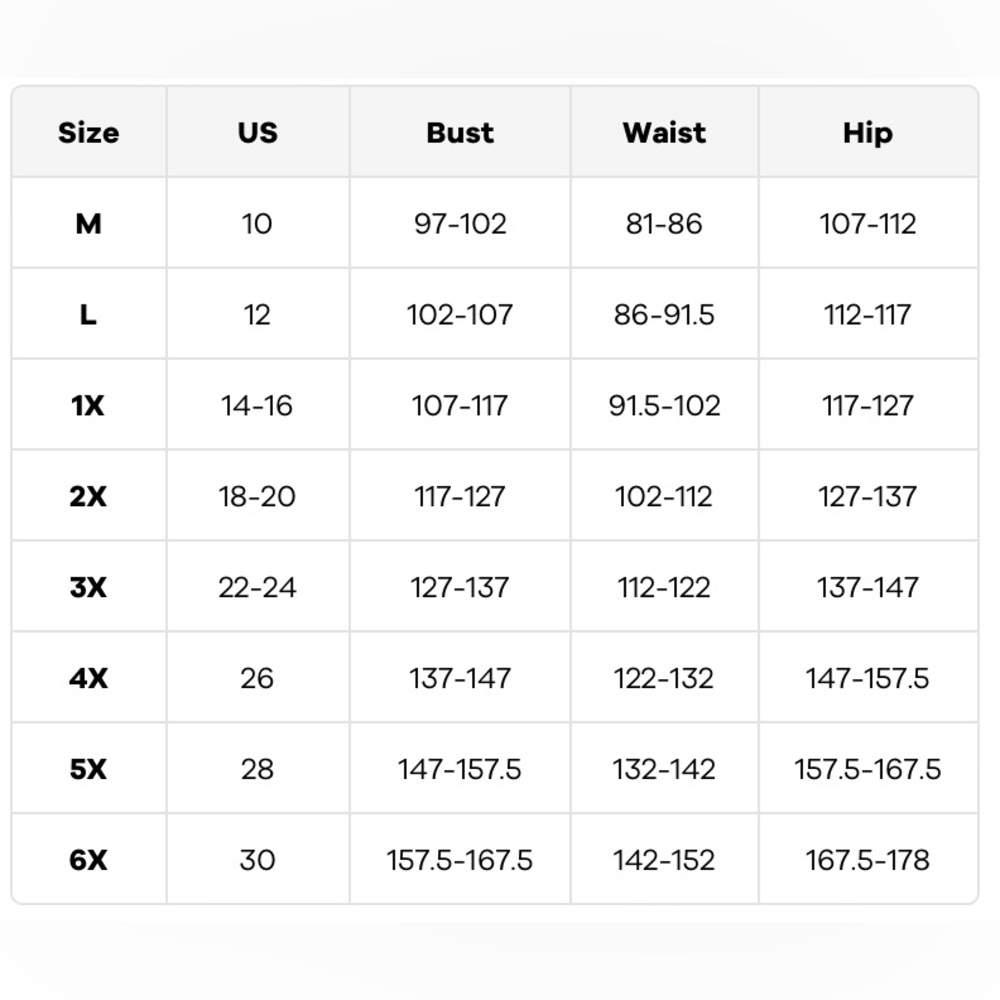Click the US size 14-16 cell

point(257,405)
